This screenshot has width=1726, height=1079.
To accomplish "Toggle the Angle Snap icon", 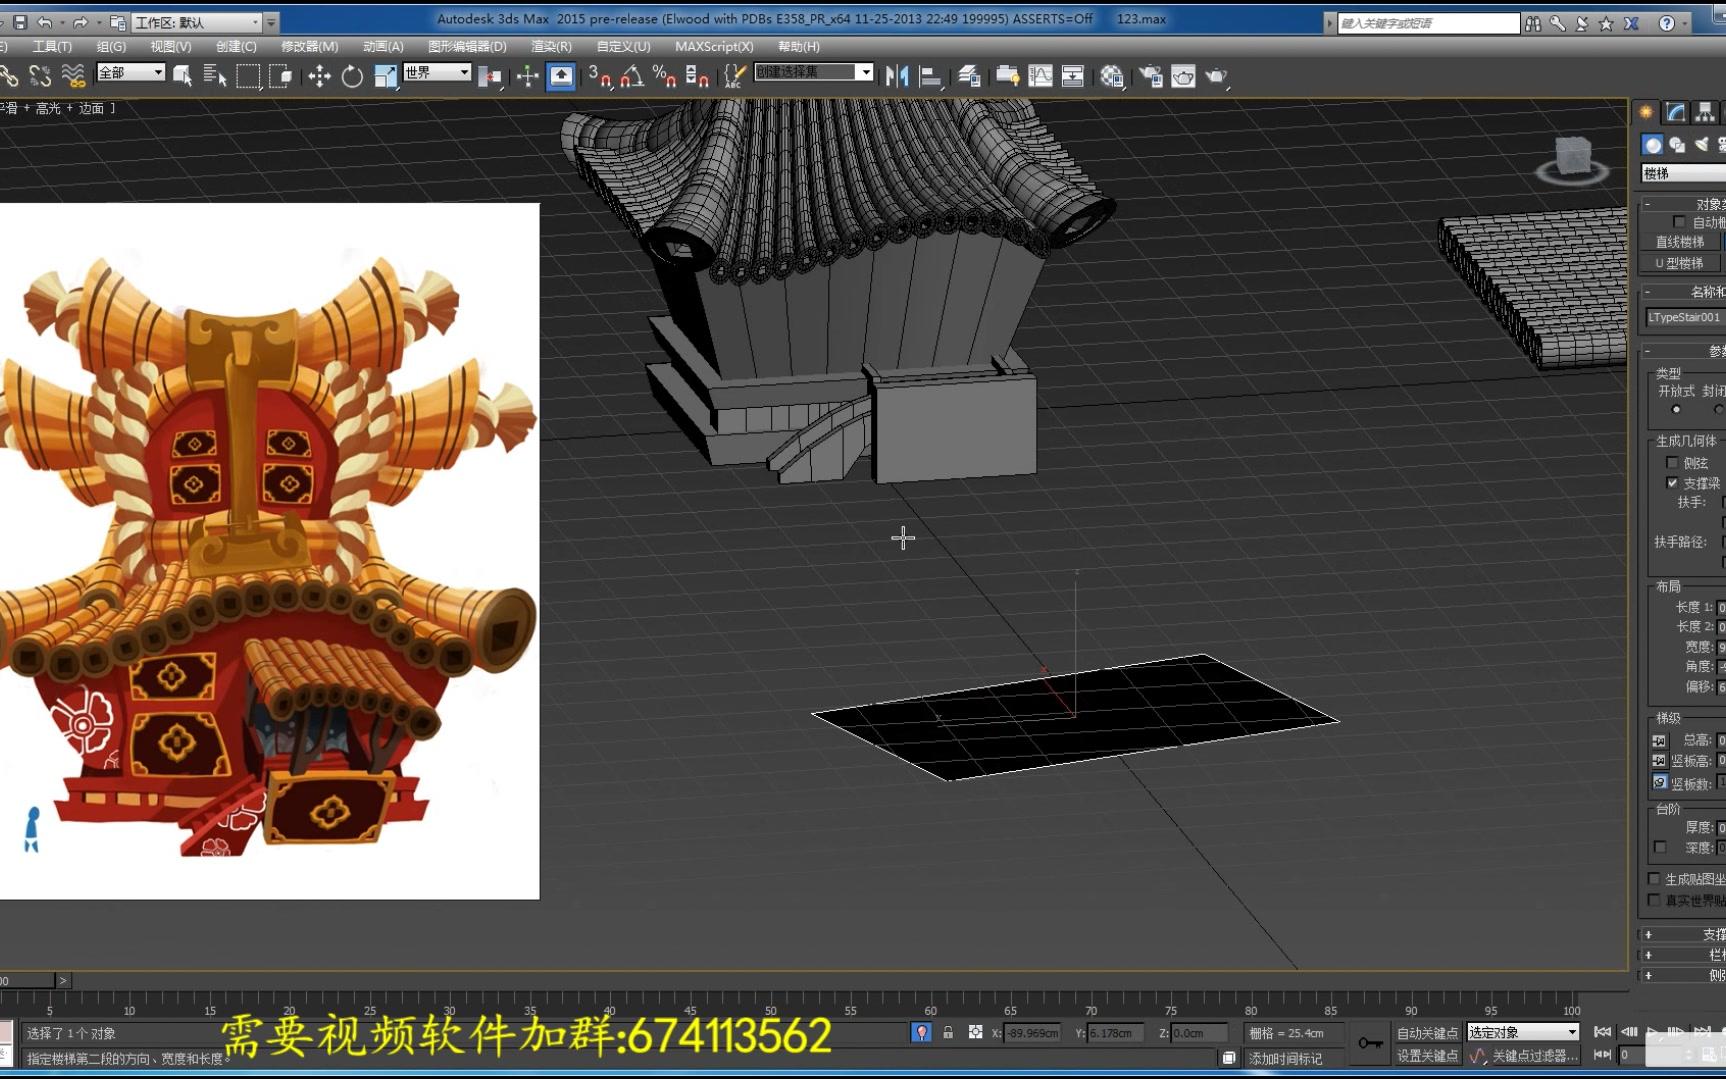I will 631,77.
